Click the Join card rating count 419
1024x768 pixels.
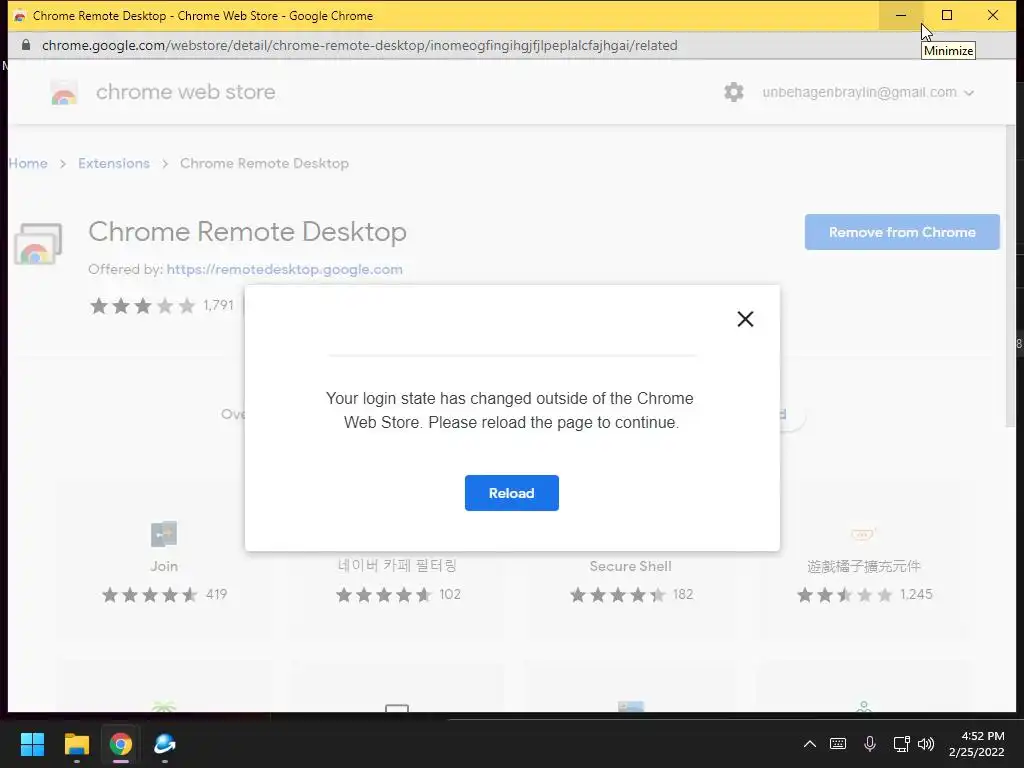(216, 594)
